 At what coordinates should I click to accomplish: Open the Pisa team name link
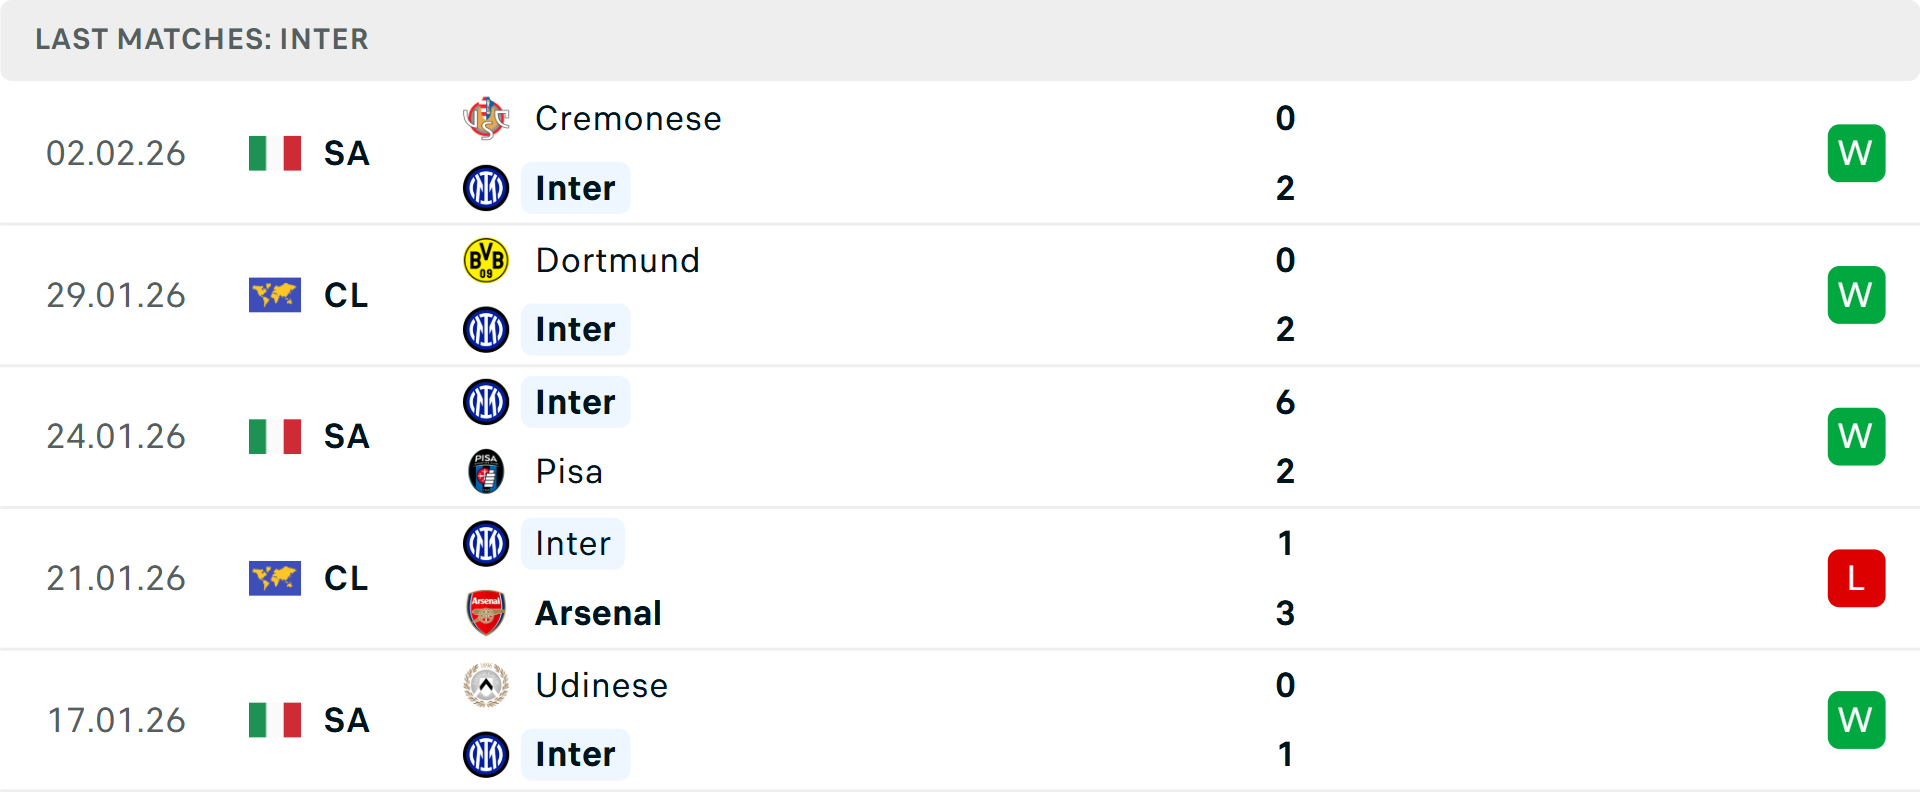tap(569, 471)
